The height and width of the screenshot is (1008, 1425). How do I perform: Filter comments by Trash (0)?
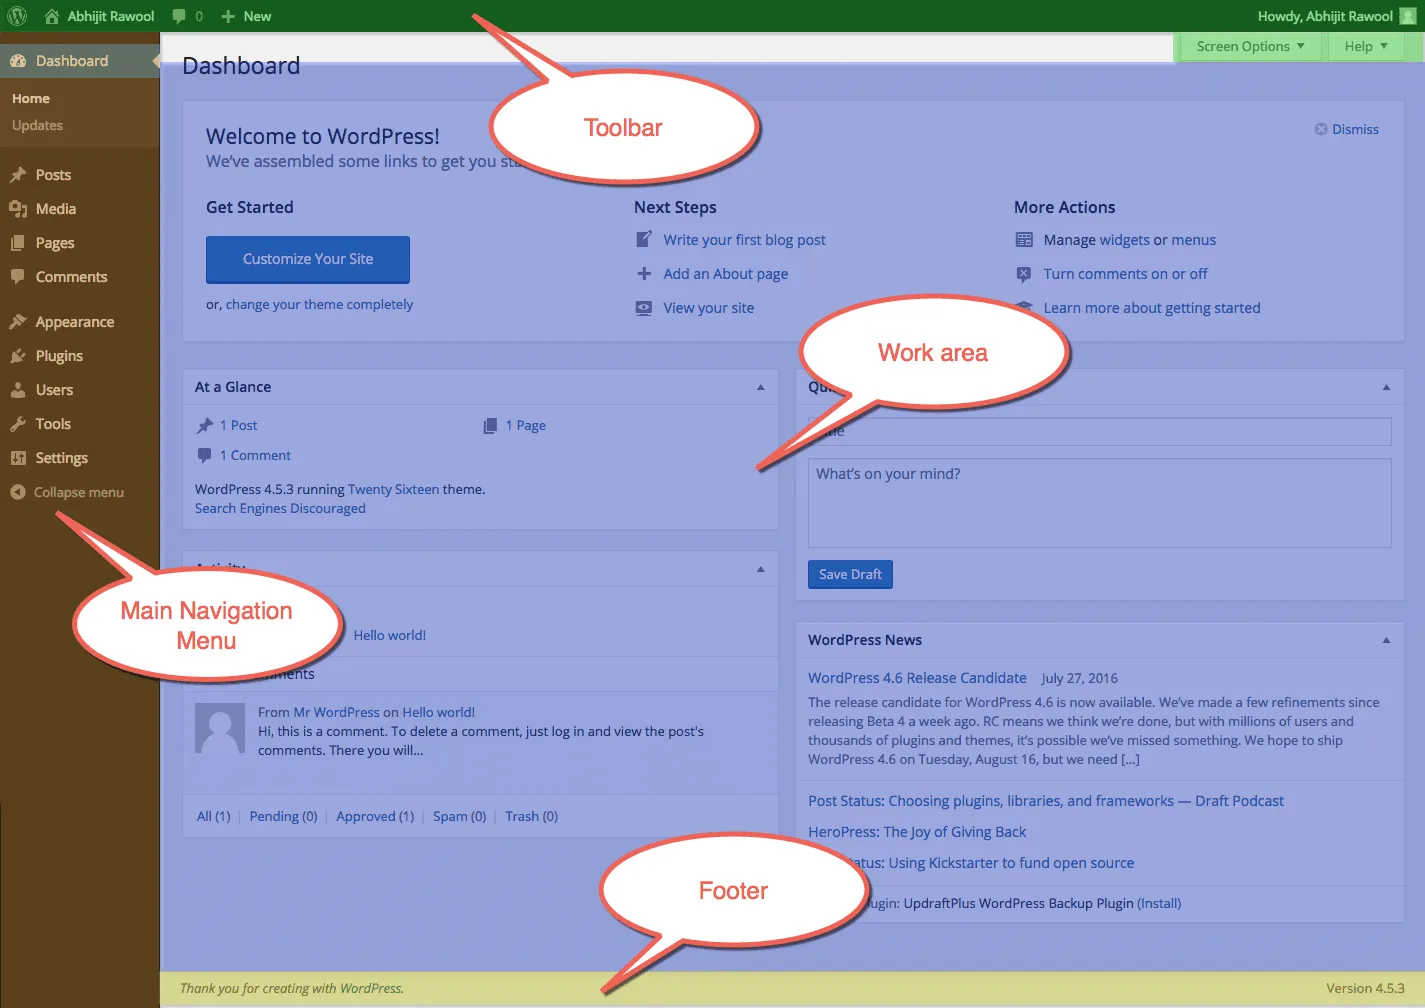click(x=532, y=817)
